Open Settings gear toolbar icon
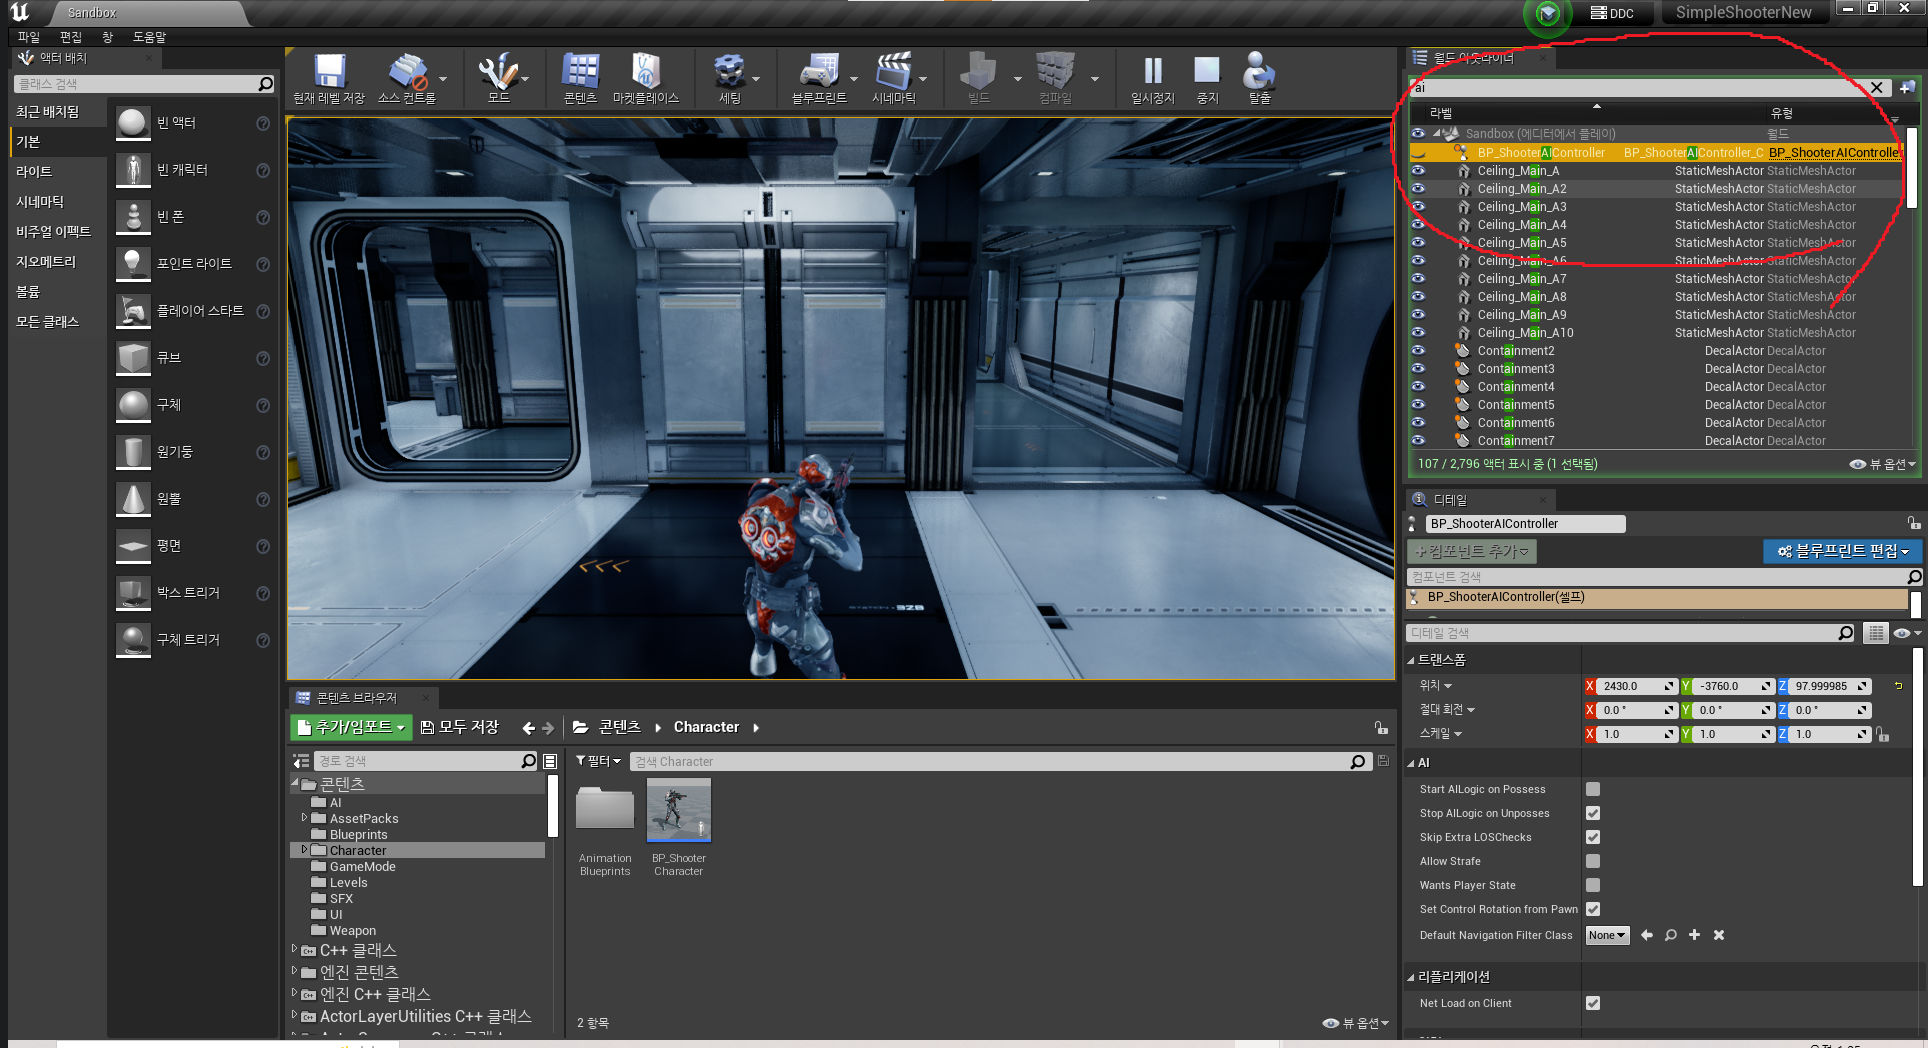This screenshot has height=1048, width=1932. coord(729,72)
